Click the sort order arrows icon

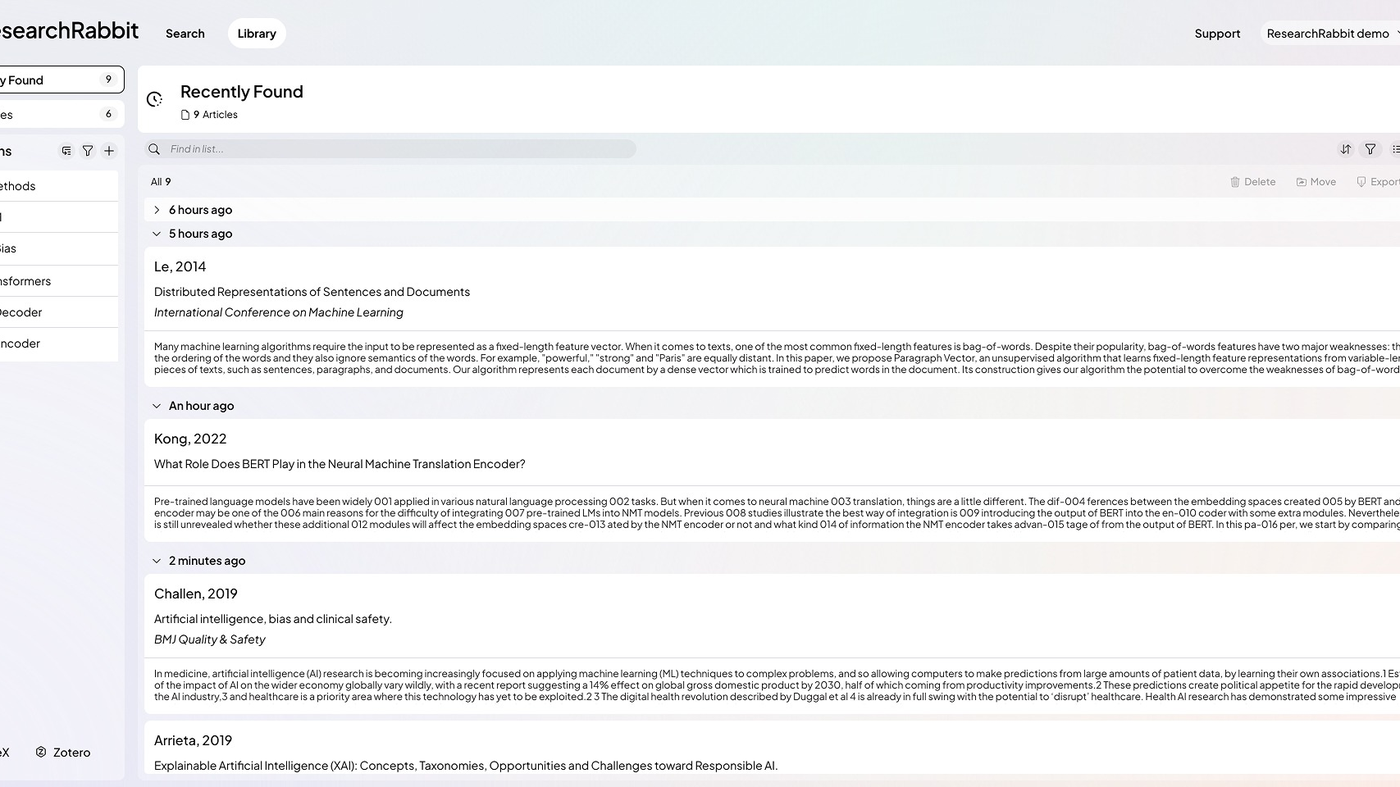coord(1345,149)
